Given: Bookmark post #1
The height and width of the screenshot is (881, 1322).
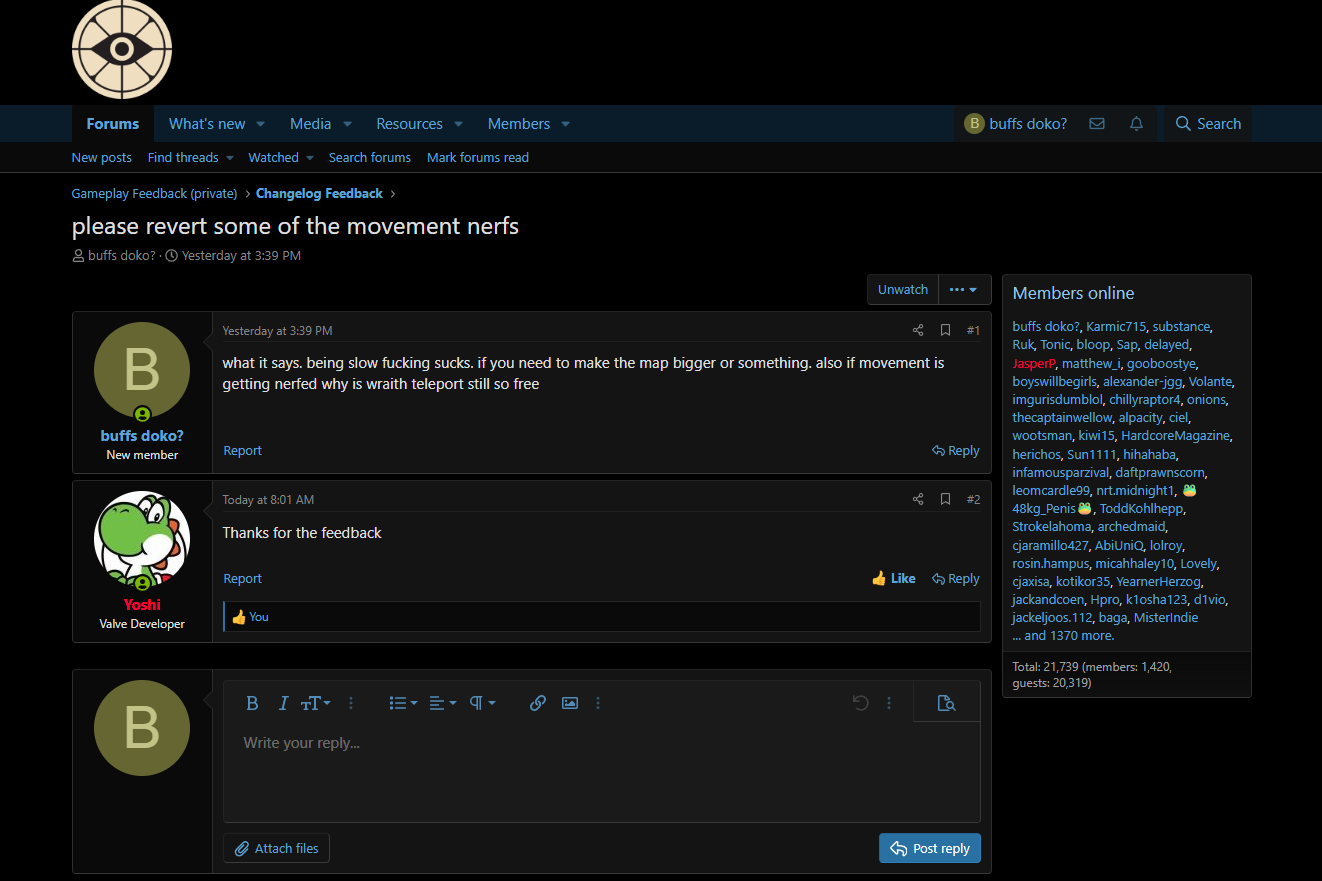Looking at the screenshot, I should 945,330.
